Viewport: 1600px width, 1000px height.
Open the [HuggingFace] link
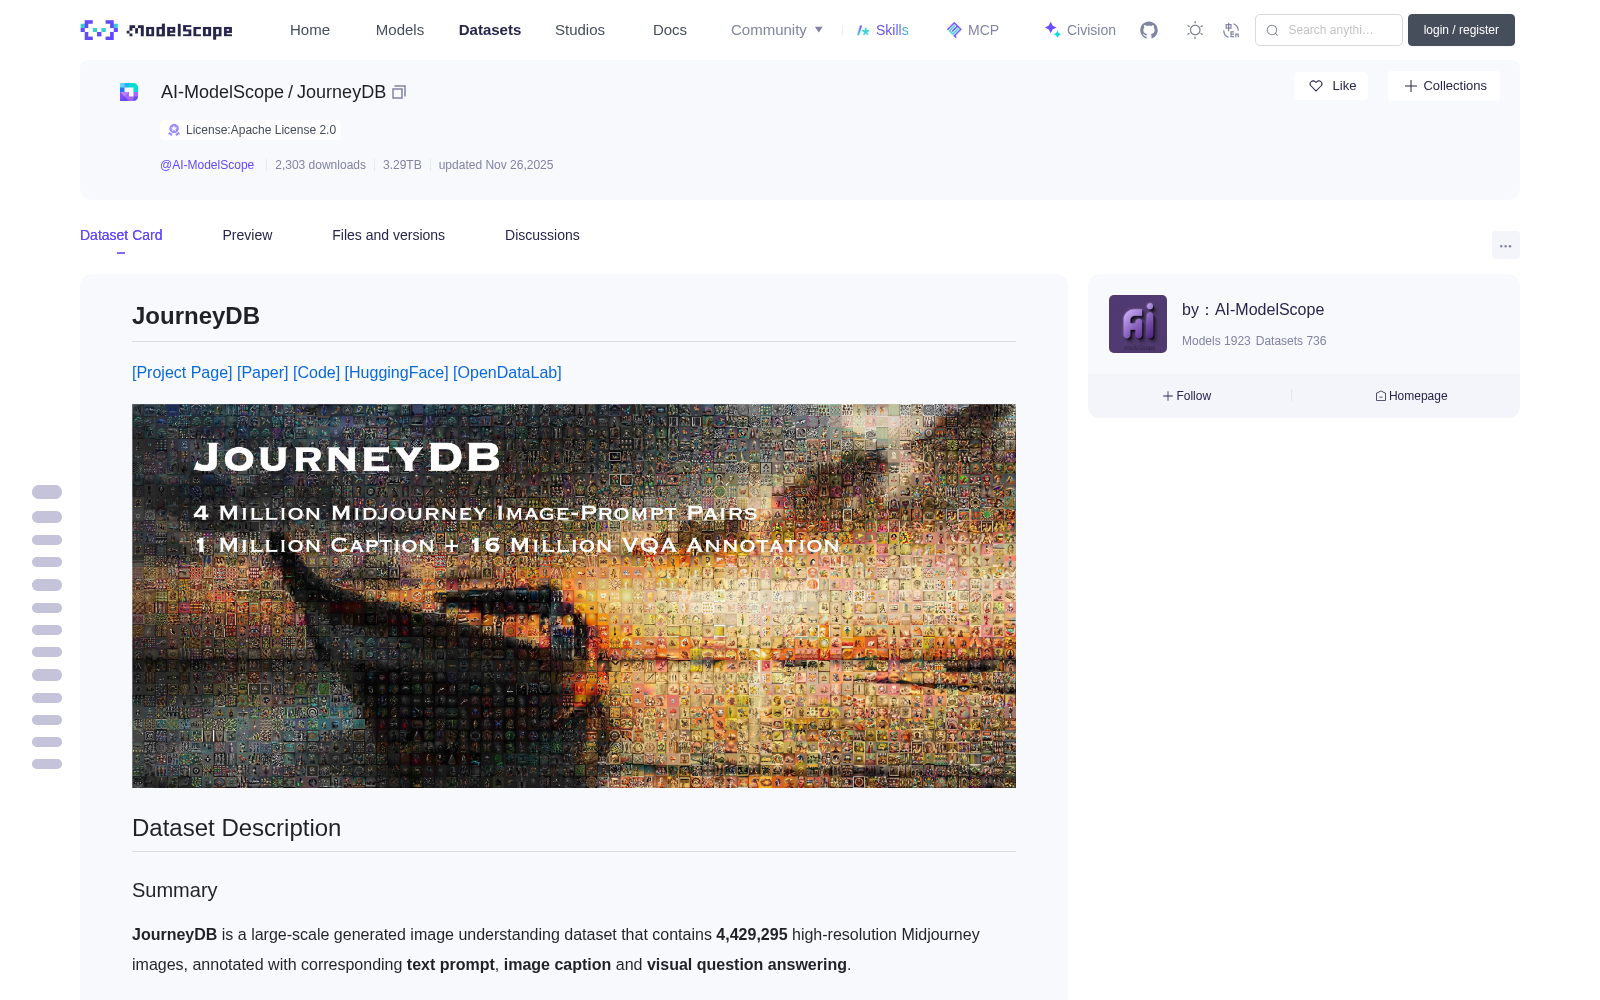pos(397,372)
